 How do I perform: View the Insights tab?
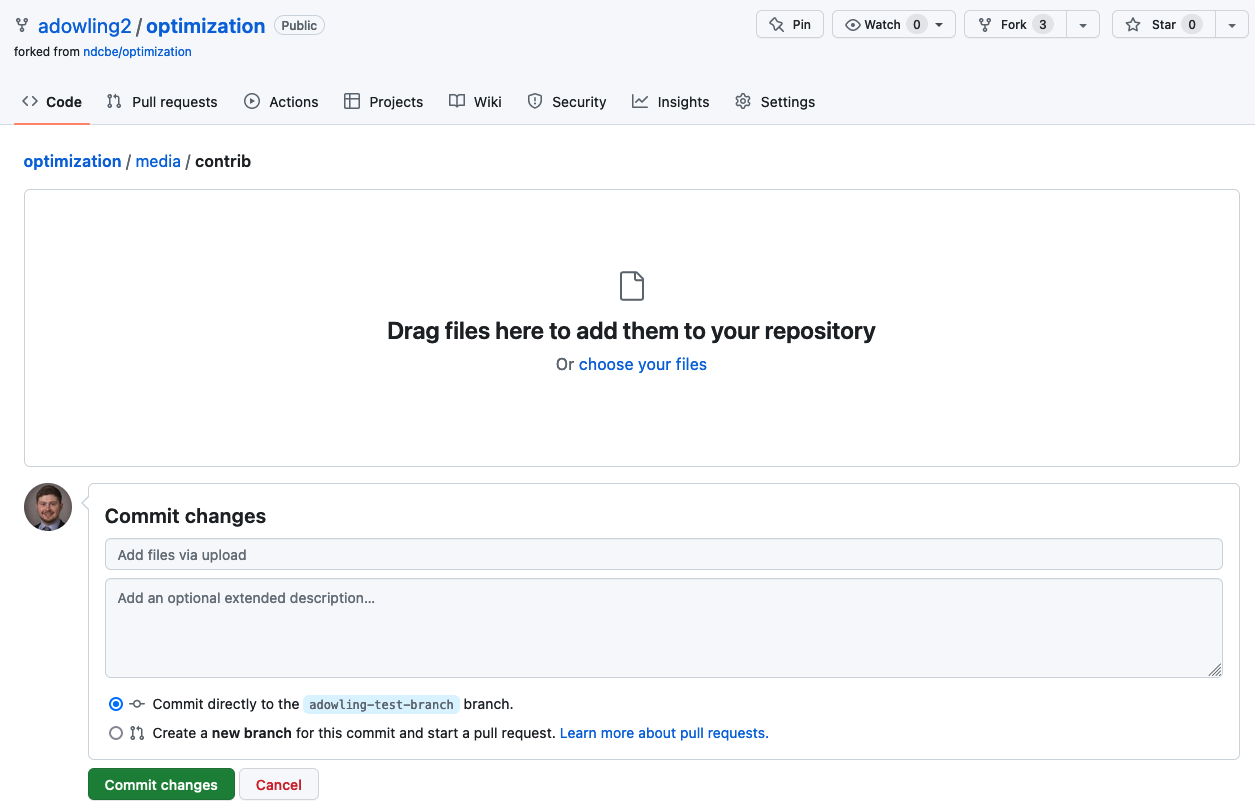tap(670, 102)
